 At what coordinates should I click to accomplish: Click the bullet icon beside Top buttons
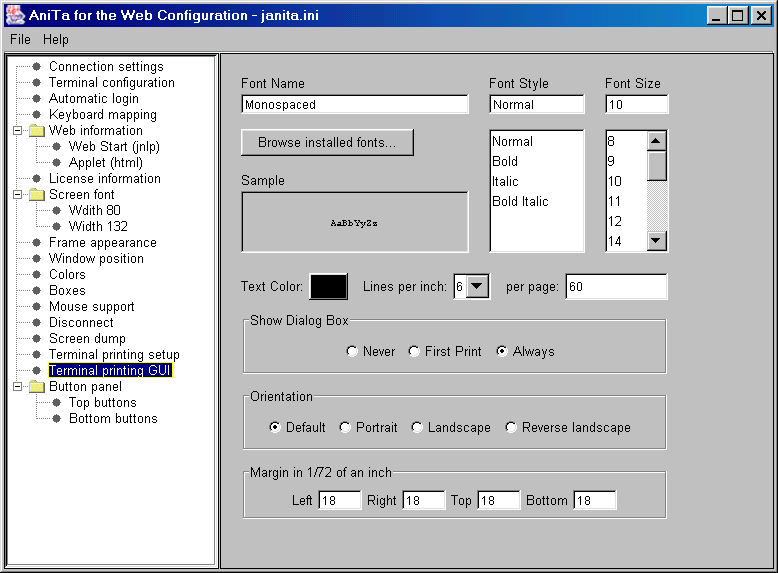tap(57, 403)
